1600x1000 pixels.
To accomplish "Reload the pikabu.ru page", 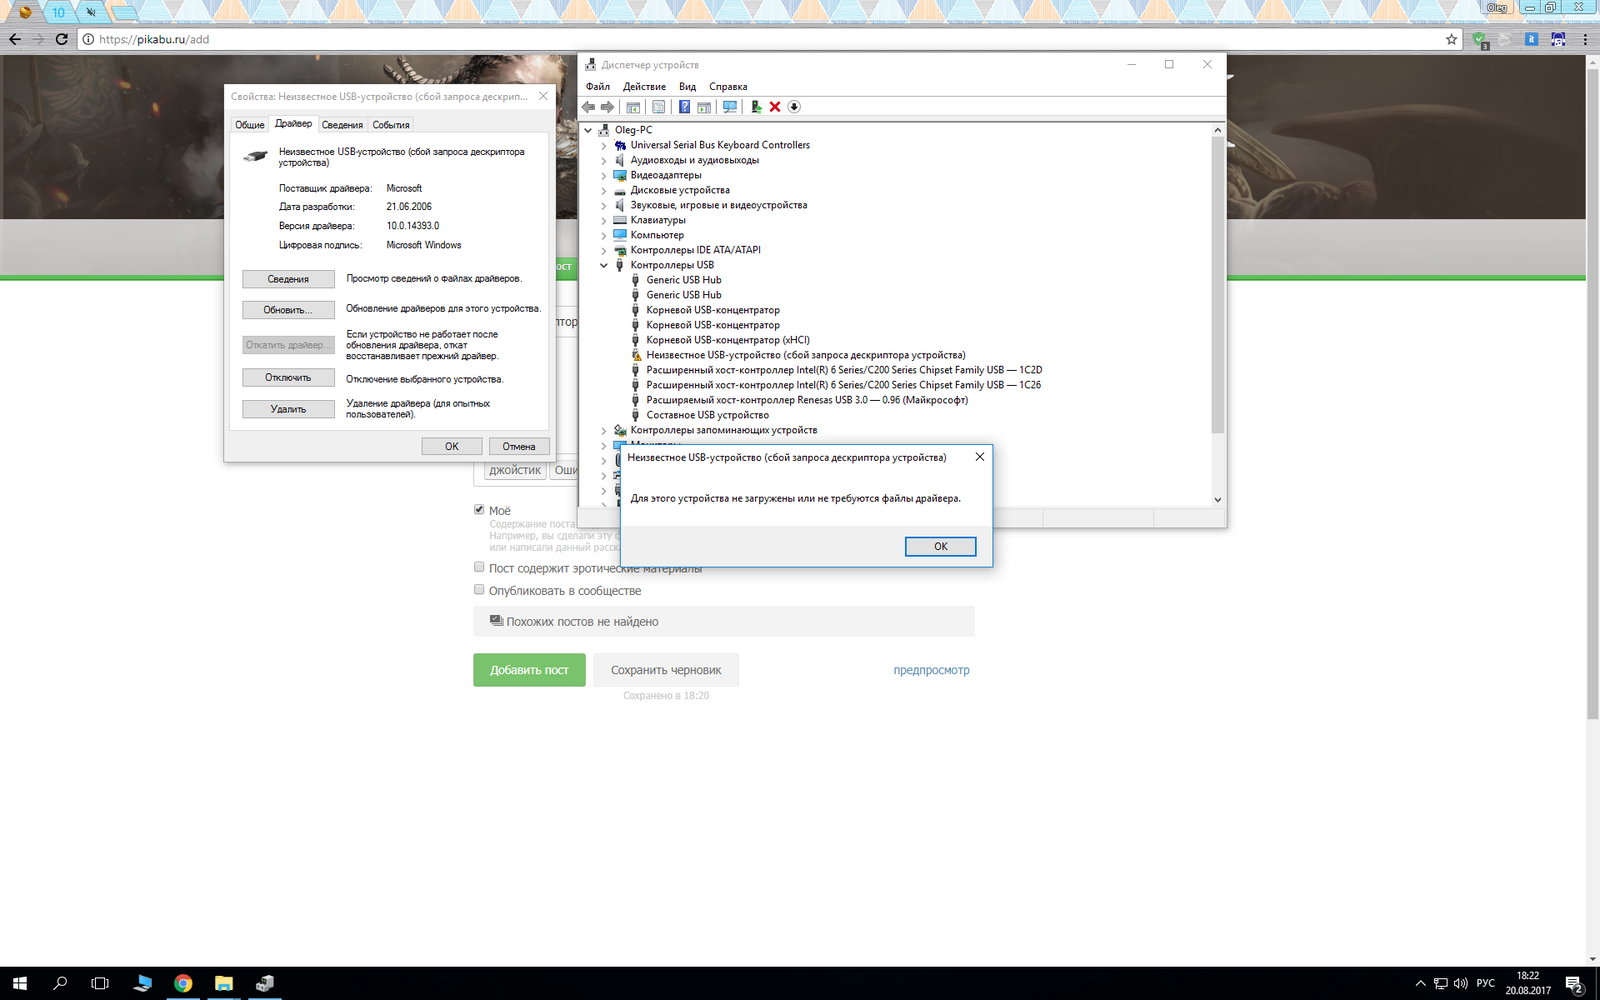I will pos(62,39).
